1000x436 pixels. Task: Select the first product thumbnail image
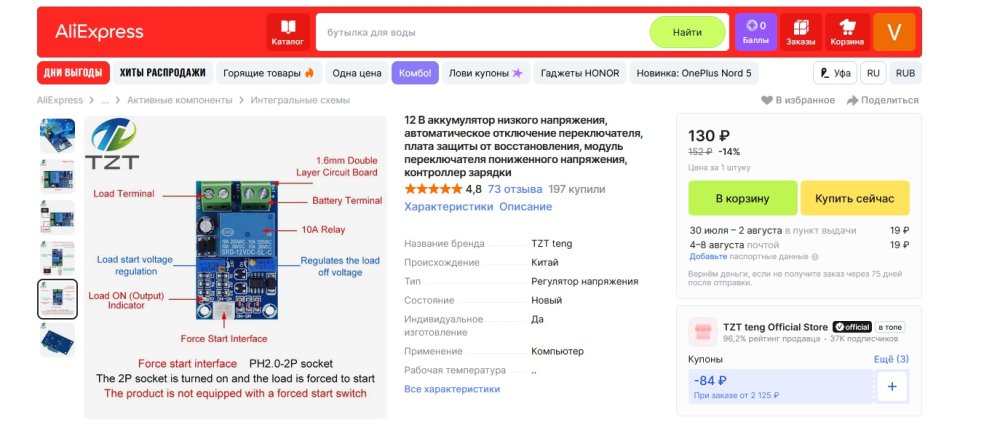coord(57,135)
